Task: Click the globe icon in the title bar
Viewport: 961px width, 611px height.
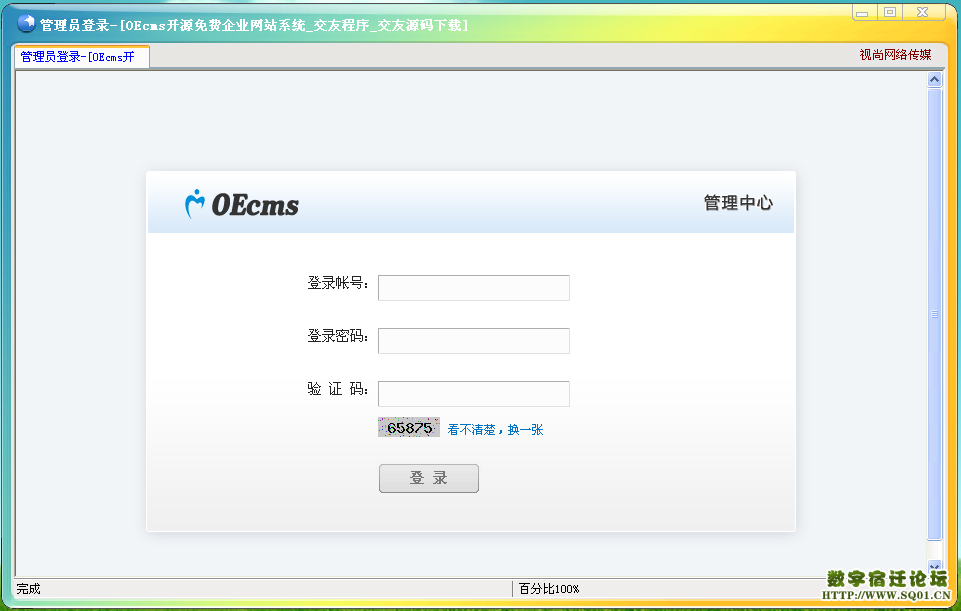Action: coord(26,23)
